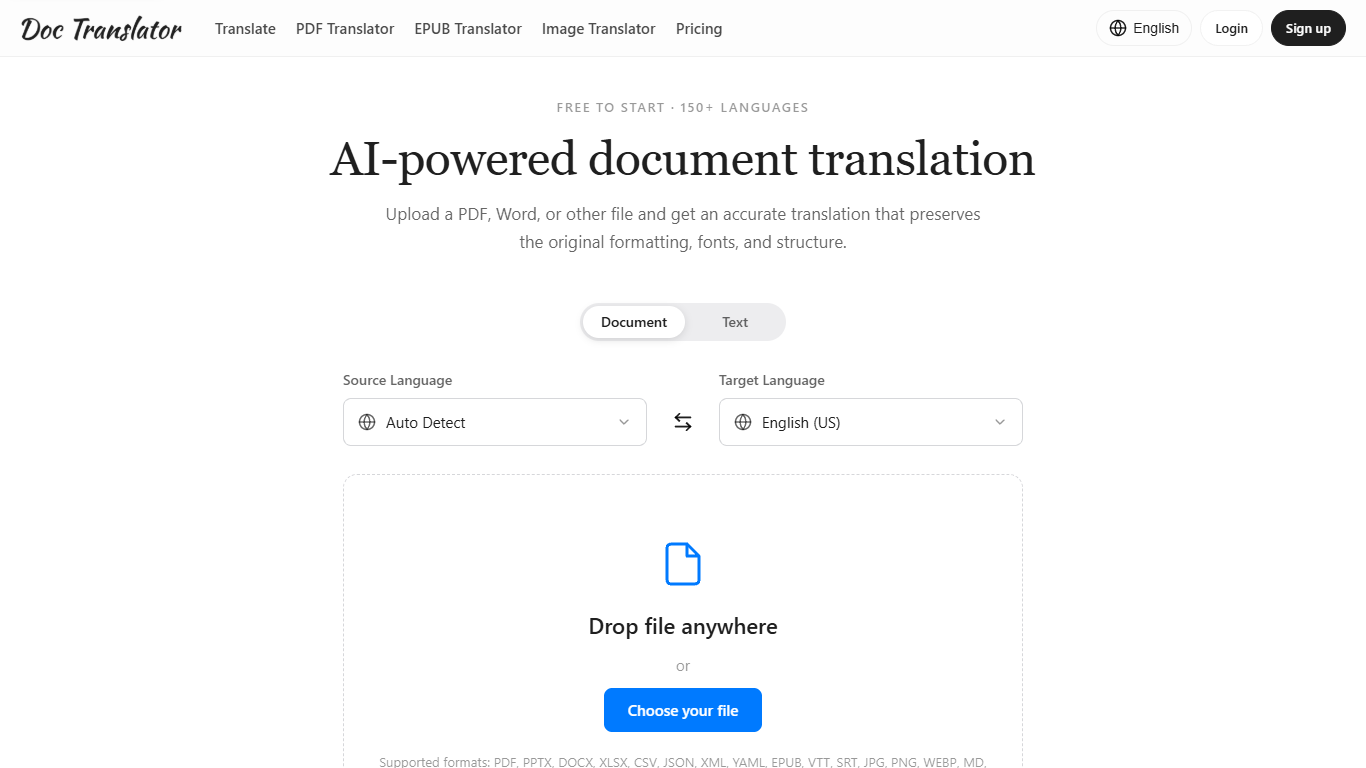
Task: Expand Source Language chevron arrow
Action: pos(624,422)
